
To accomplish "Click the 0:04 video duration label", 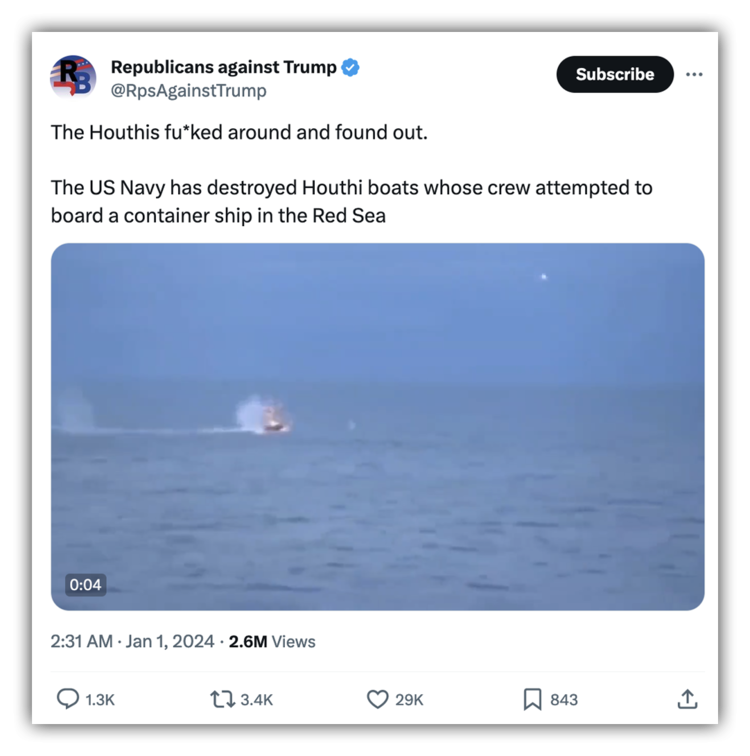I will pos(85,584).
